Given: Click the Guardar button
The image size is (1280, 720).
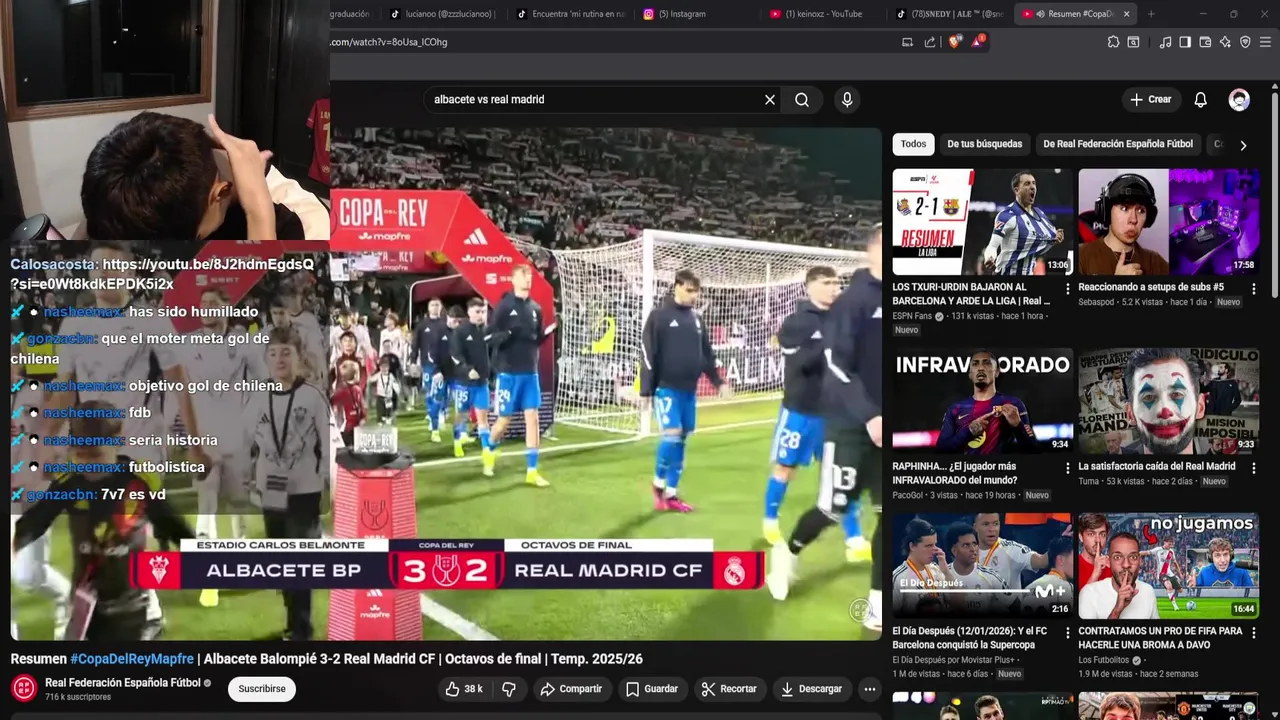Looking at the screenshot, I should 652,689.
